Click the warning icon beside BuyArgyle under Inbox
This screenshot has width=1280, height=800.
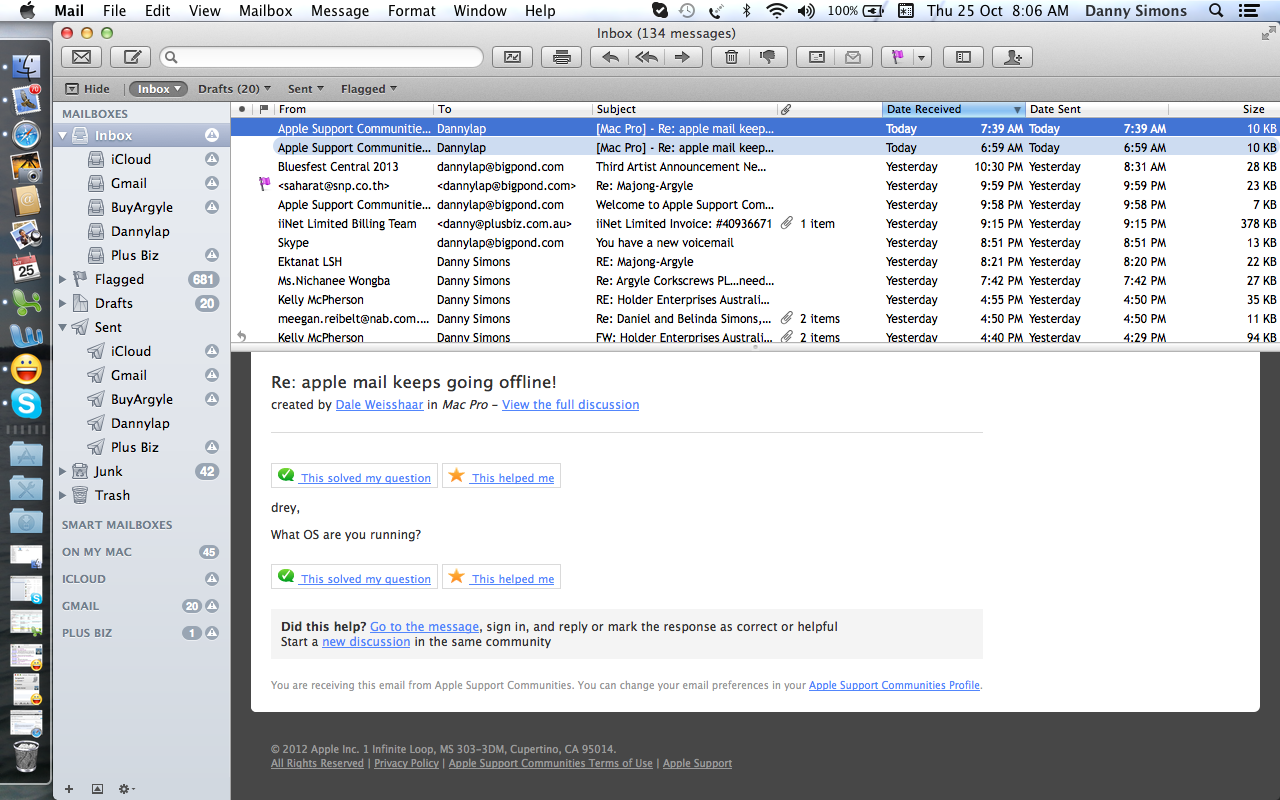click(x=212, y=207)
